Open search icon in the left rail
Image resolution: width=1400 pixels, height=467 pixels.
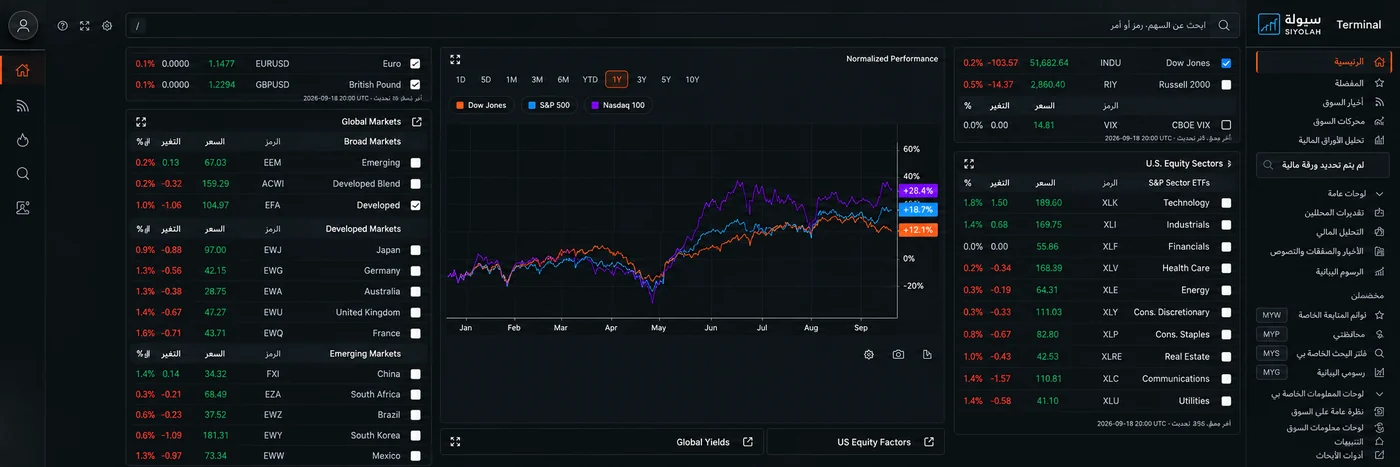(23, 174)
